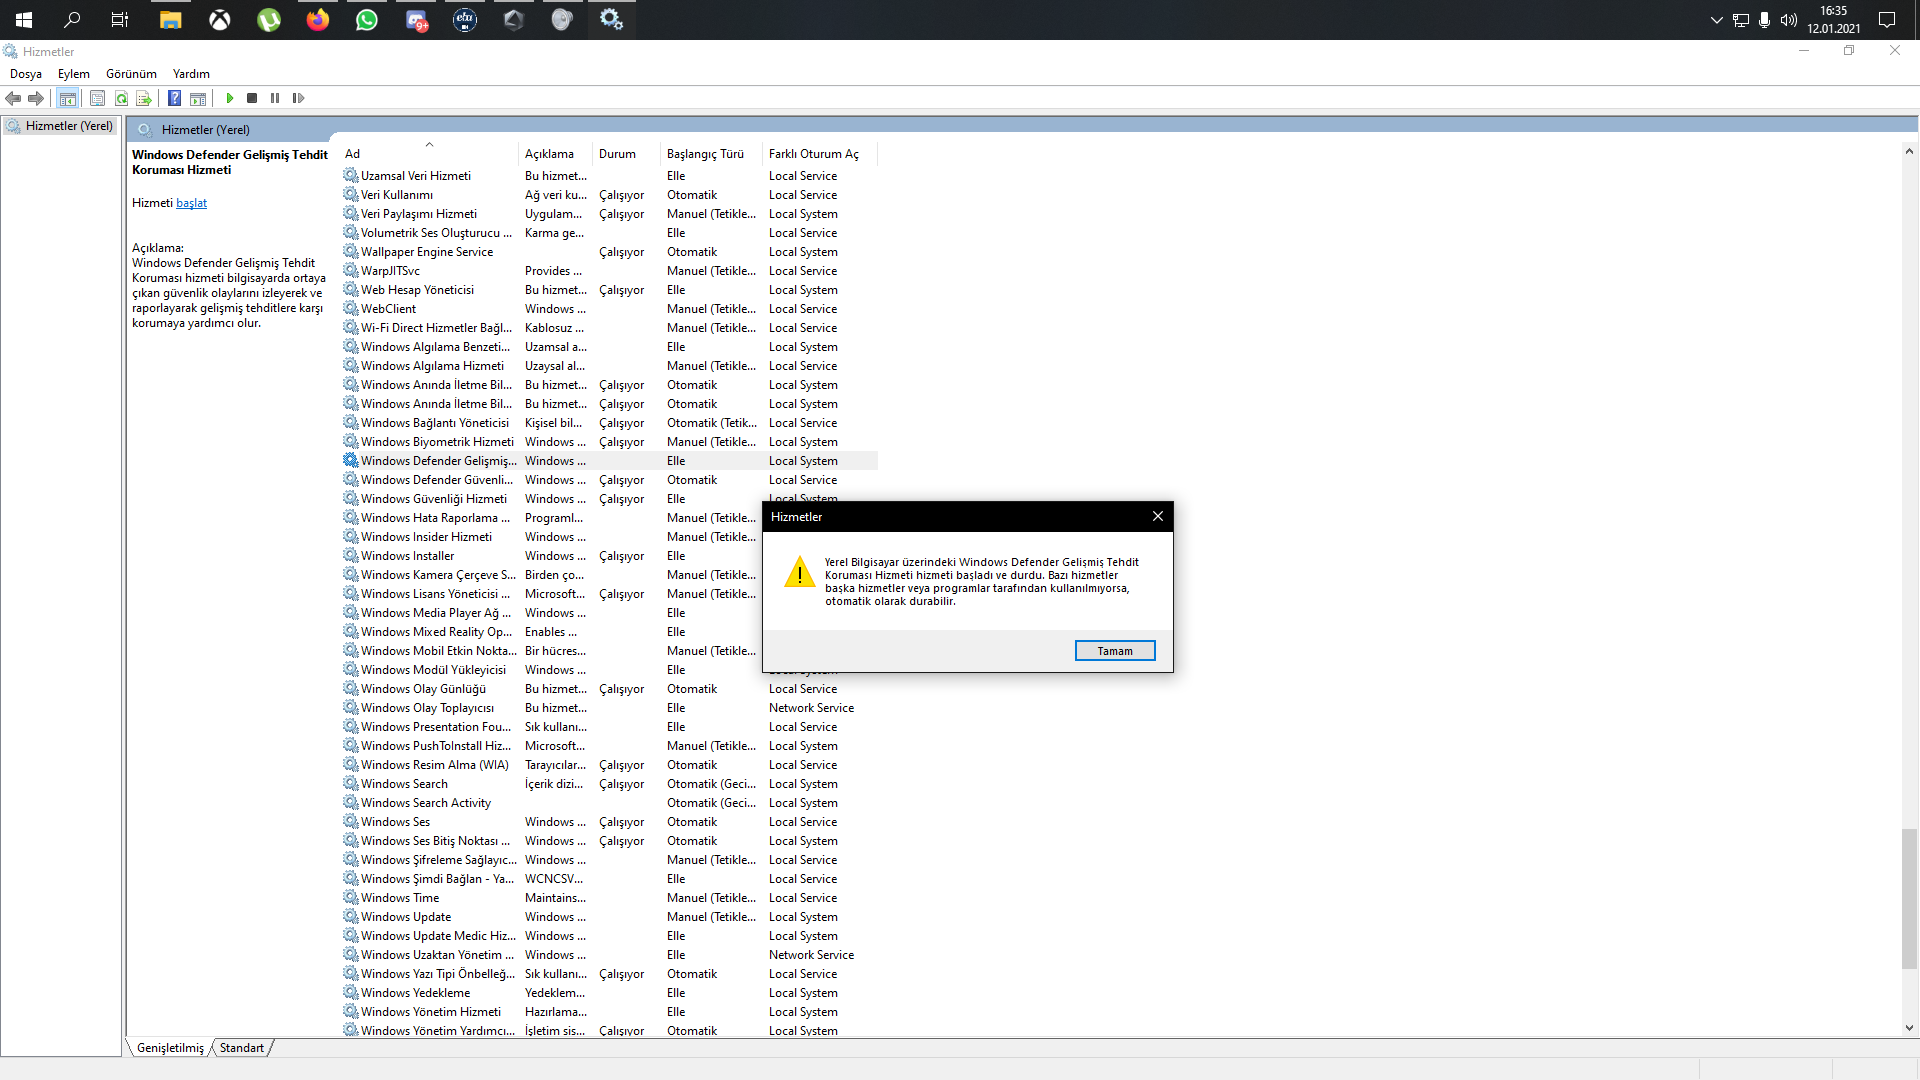1920x1080 pixels.
Task: Click the Restart Service toolbar icon
Action: pos(298,98)
